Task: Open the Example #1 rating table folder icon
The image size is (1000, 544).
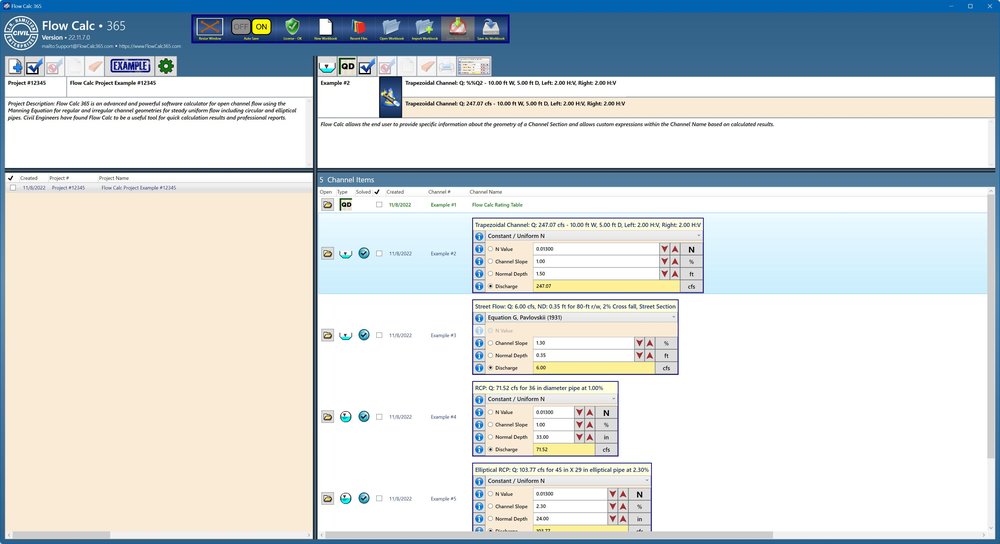Action: 327,205
